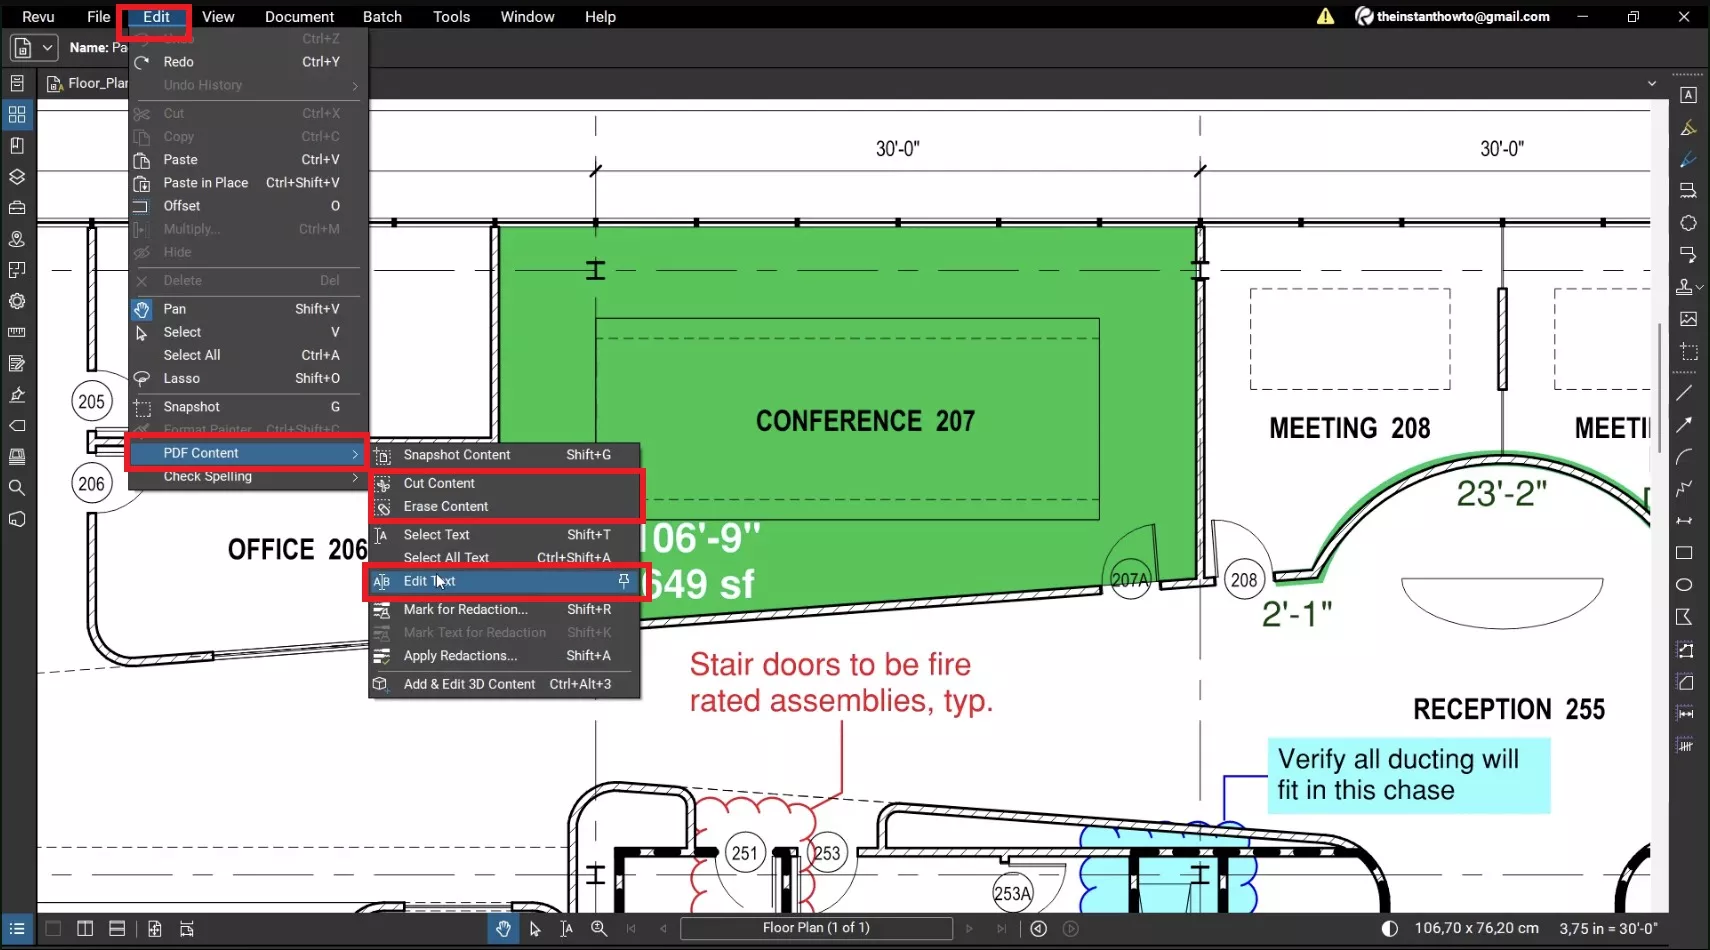Screen dimensions: 1710x950
Task: Select the Ellipse tool
Action: point(1685,585)
